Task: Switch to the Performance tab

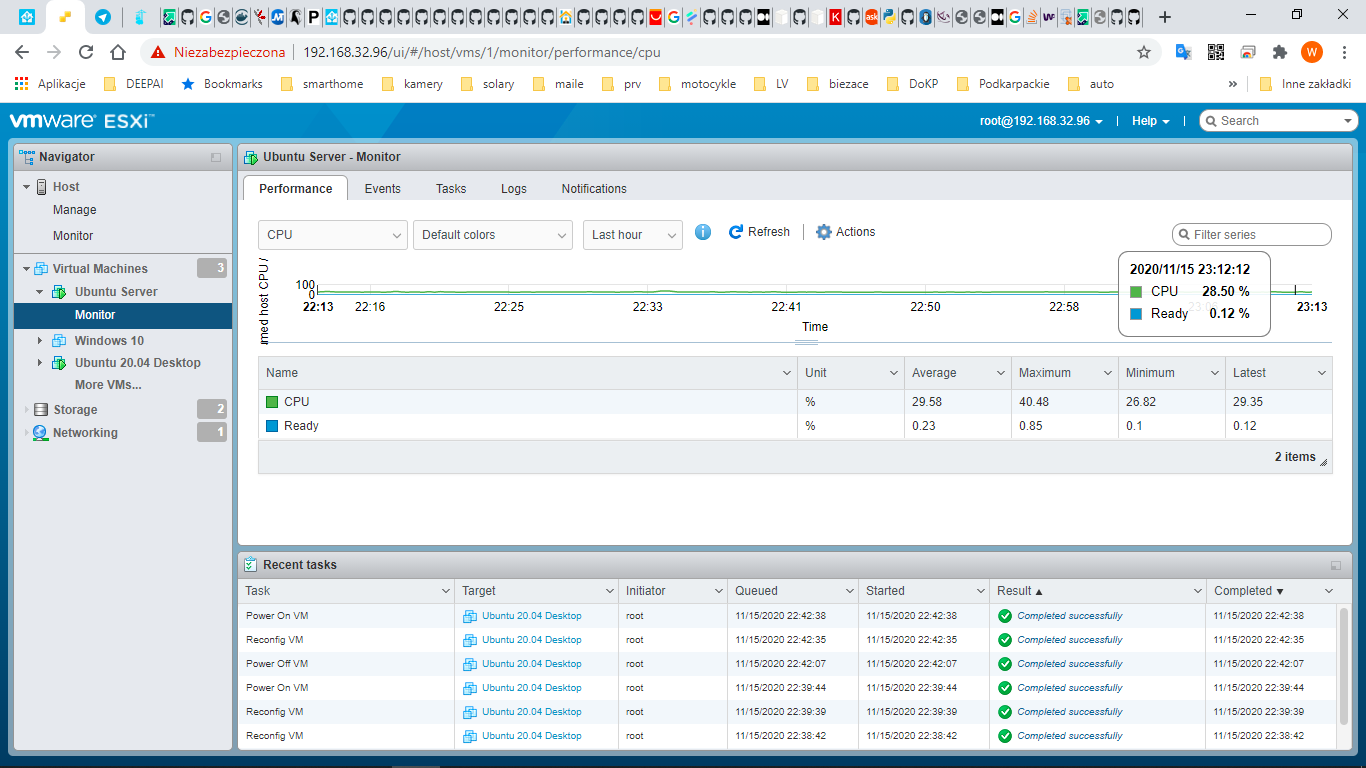Action: tap(296, 188)
